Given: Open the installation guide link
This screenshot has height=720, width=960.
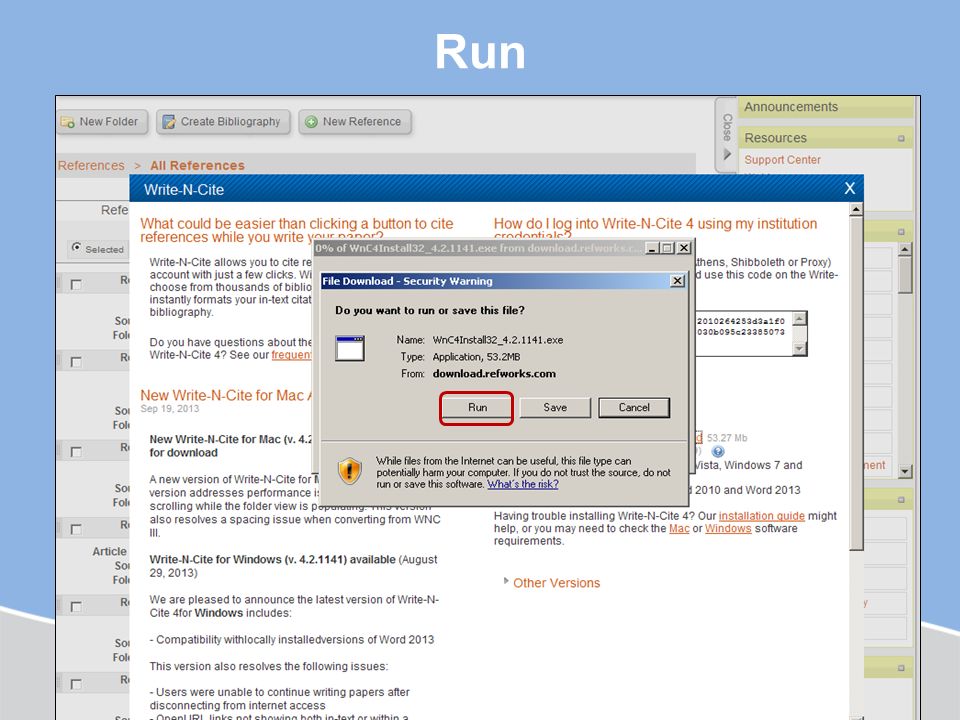Looking at the screenshot, I should [762, 516].
